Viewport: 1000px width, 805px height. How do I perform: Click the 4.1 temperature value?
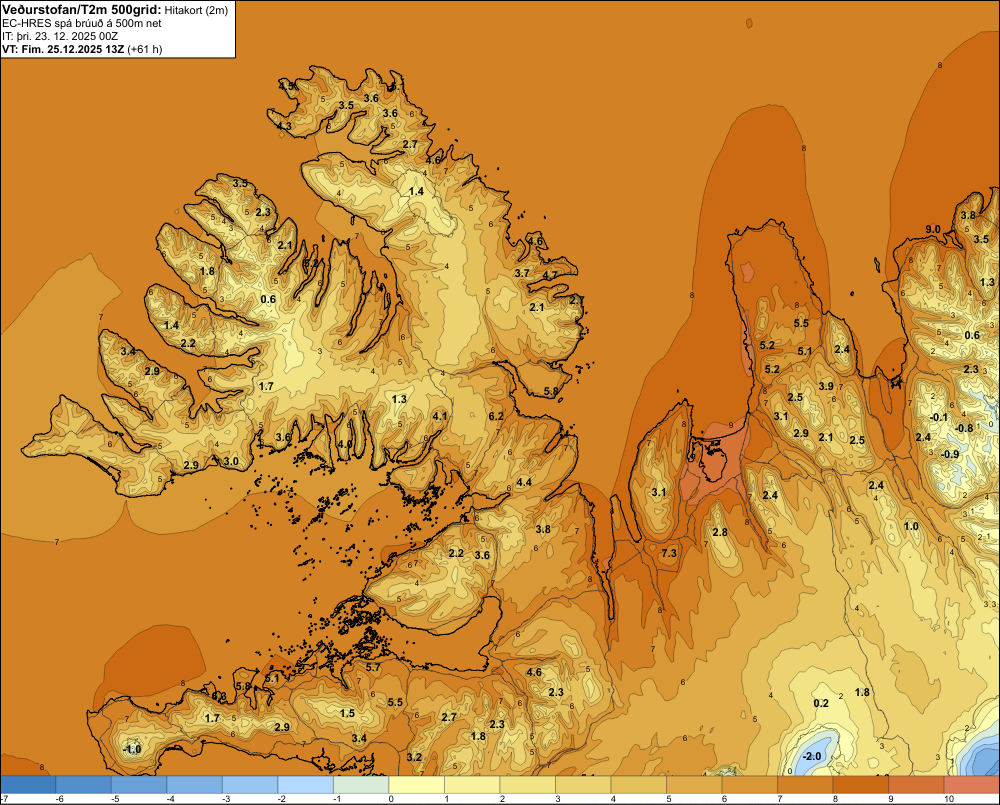tap(439, 416)
